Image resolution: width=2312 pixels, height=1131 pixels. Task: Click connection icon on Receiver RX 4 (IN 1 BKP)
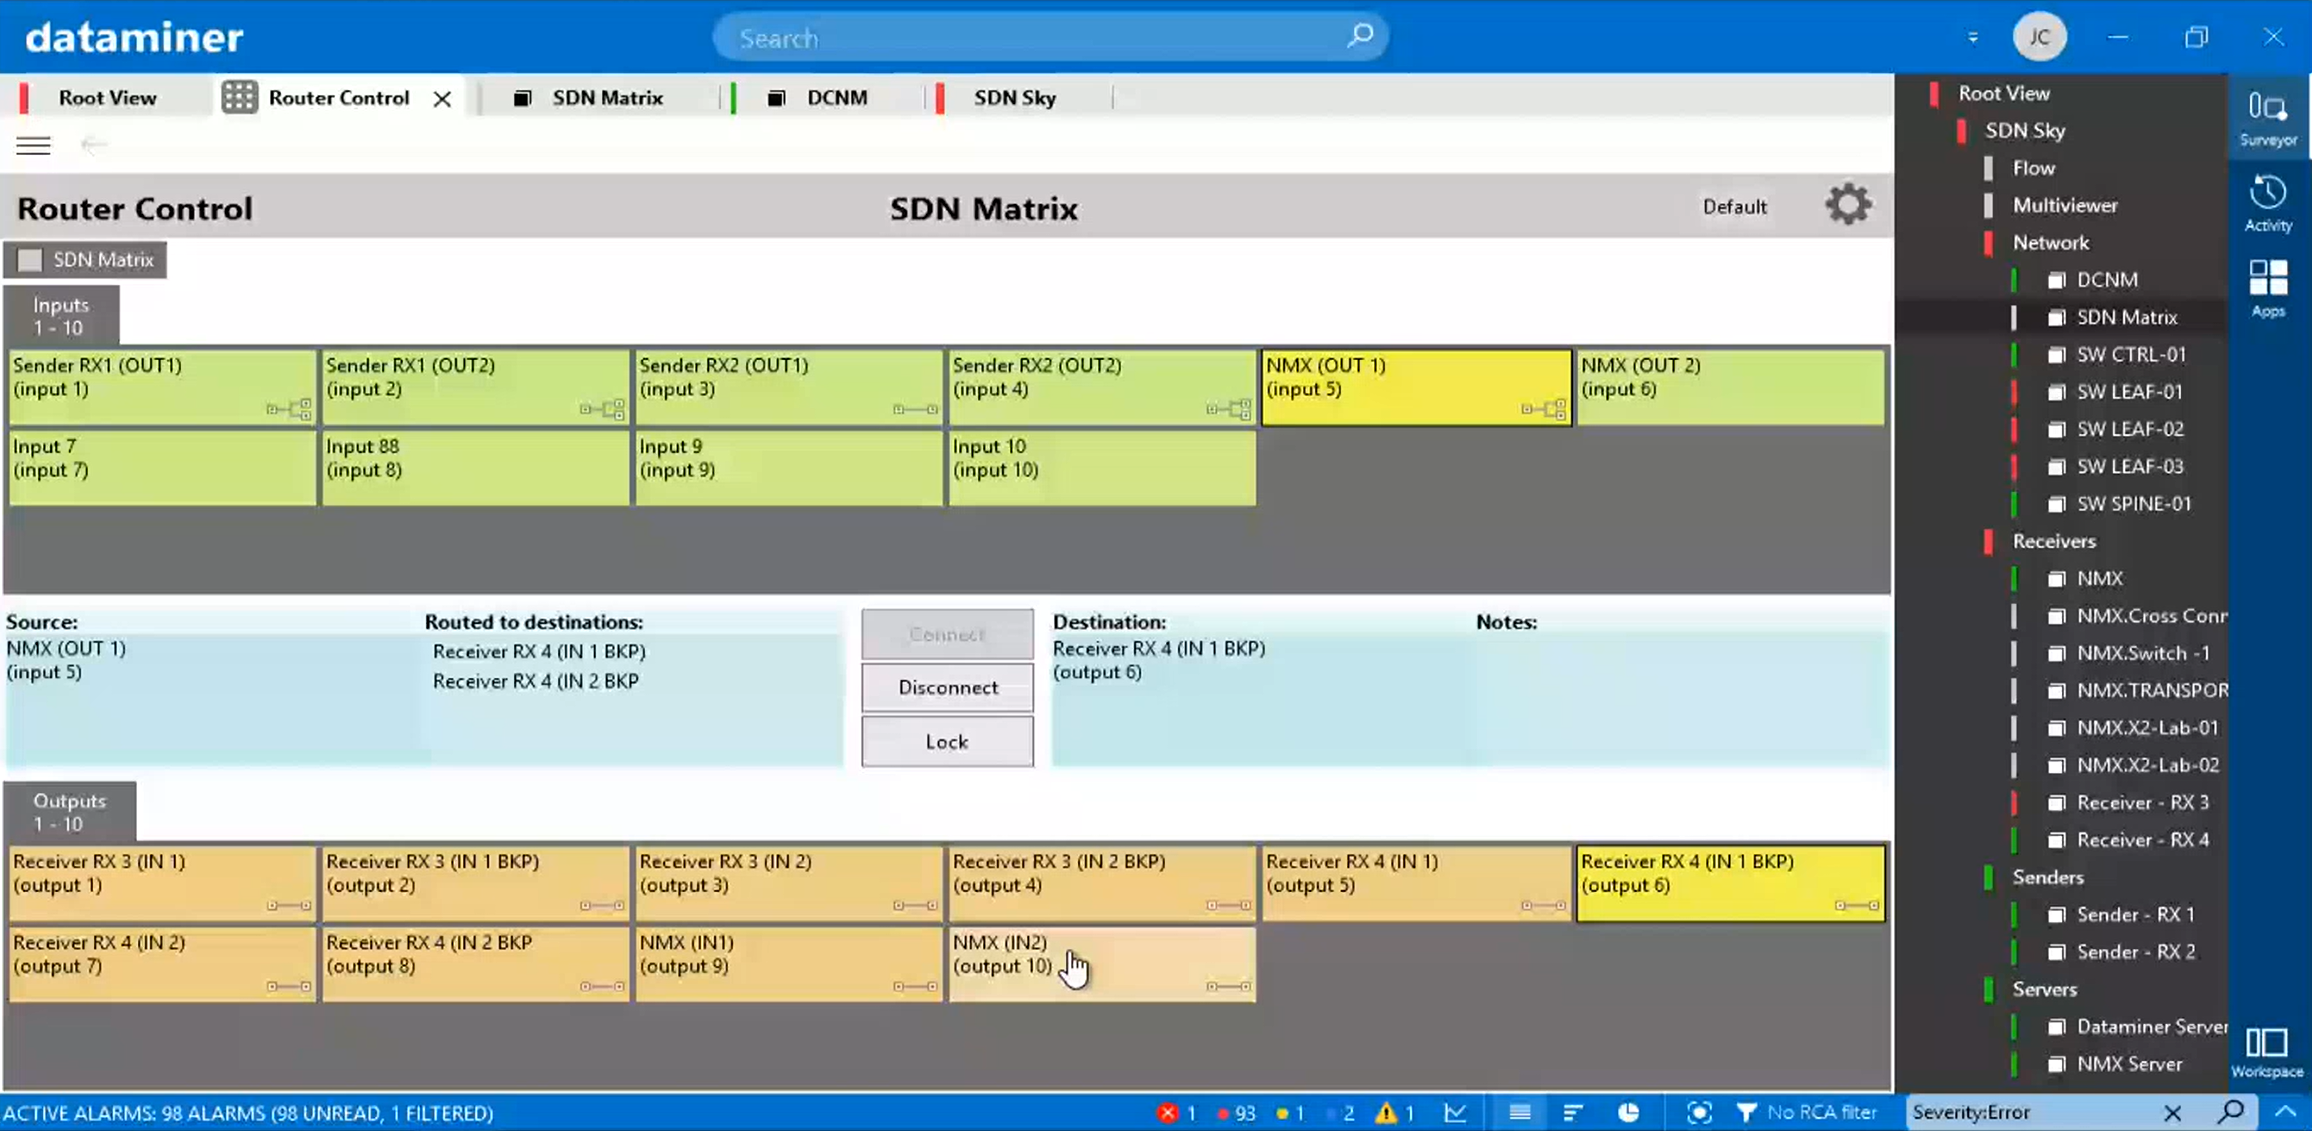pyautogui.click(x=1856, y=905)
